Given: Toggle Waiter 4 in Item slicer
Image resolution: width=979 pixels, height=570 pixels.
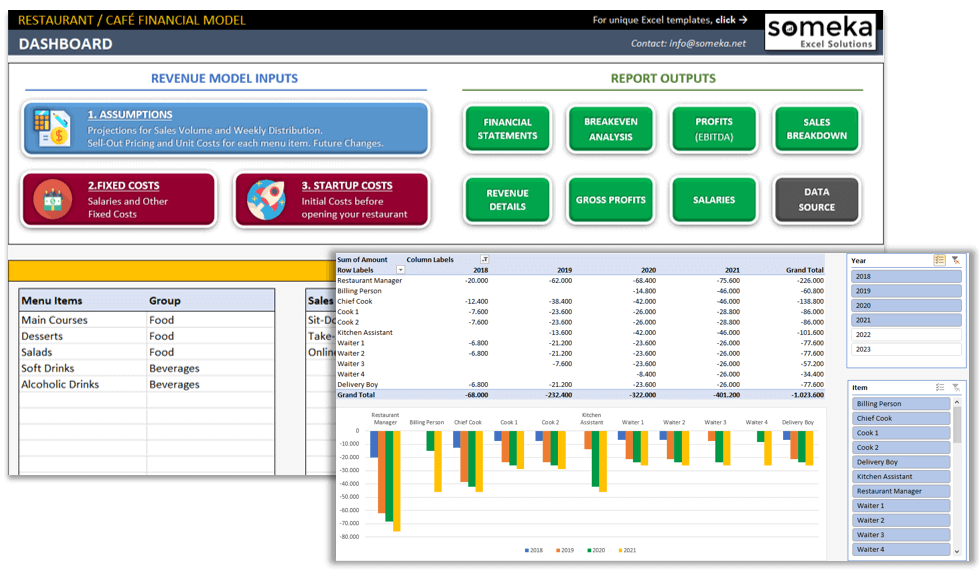Looking at the screenshot, I should click(x=901, y=549).
